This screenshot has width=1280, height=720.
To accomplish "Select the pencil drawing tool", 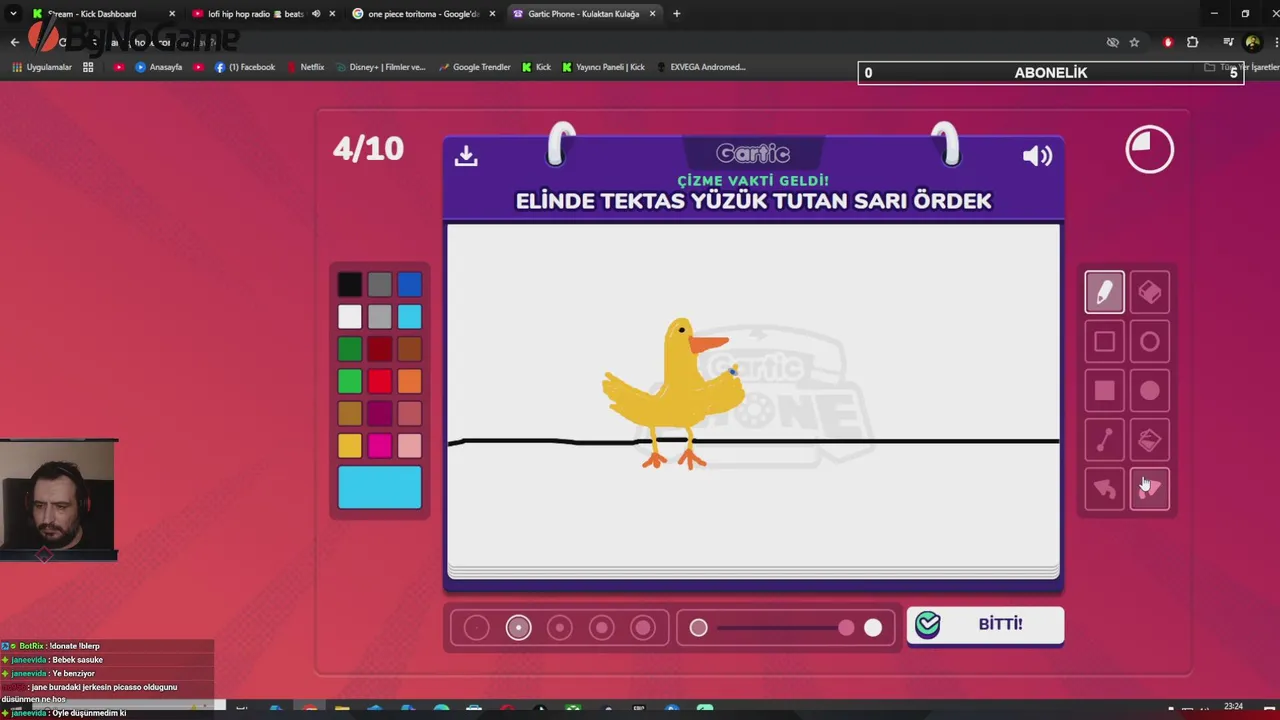I will click(1104, 292).
